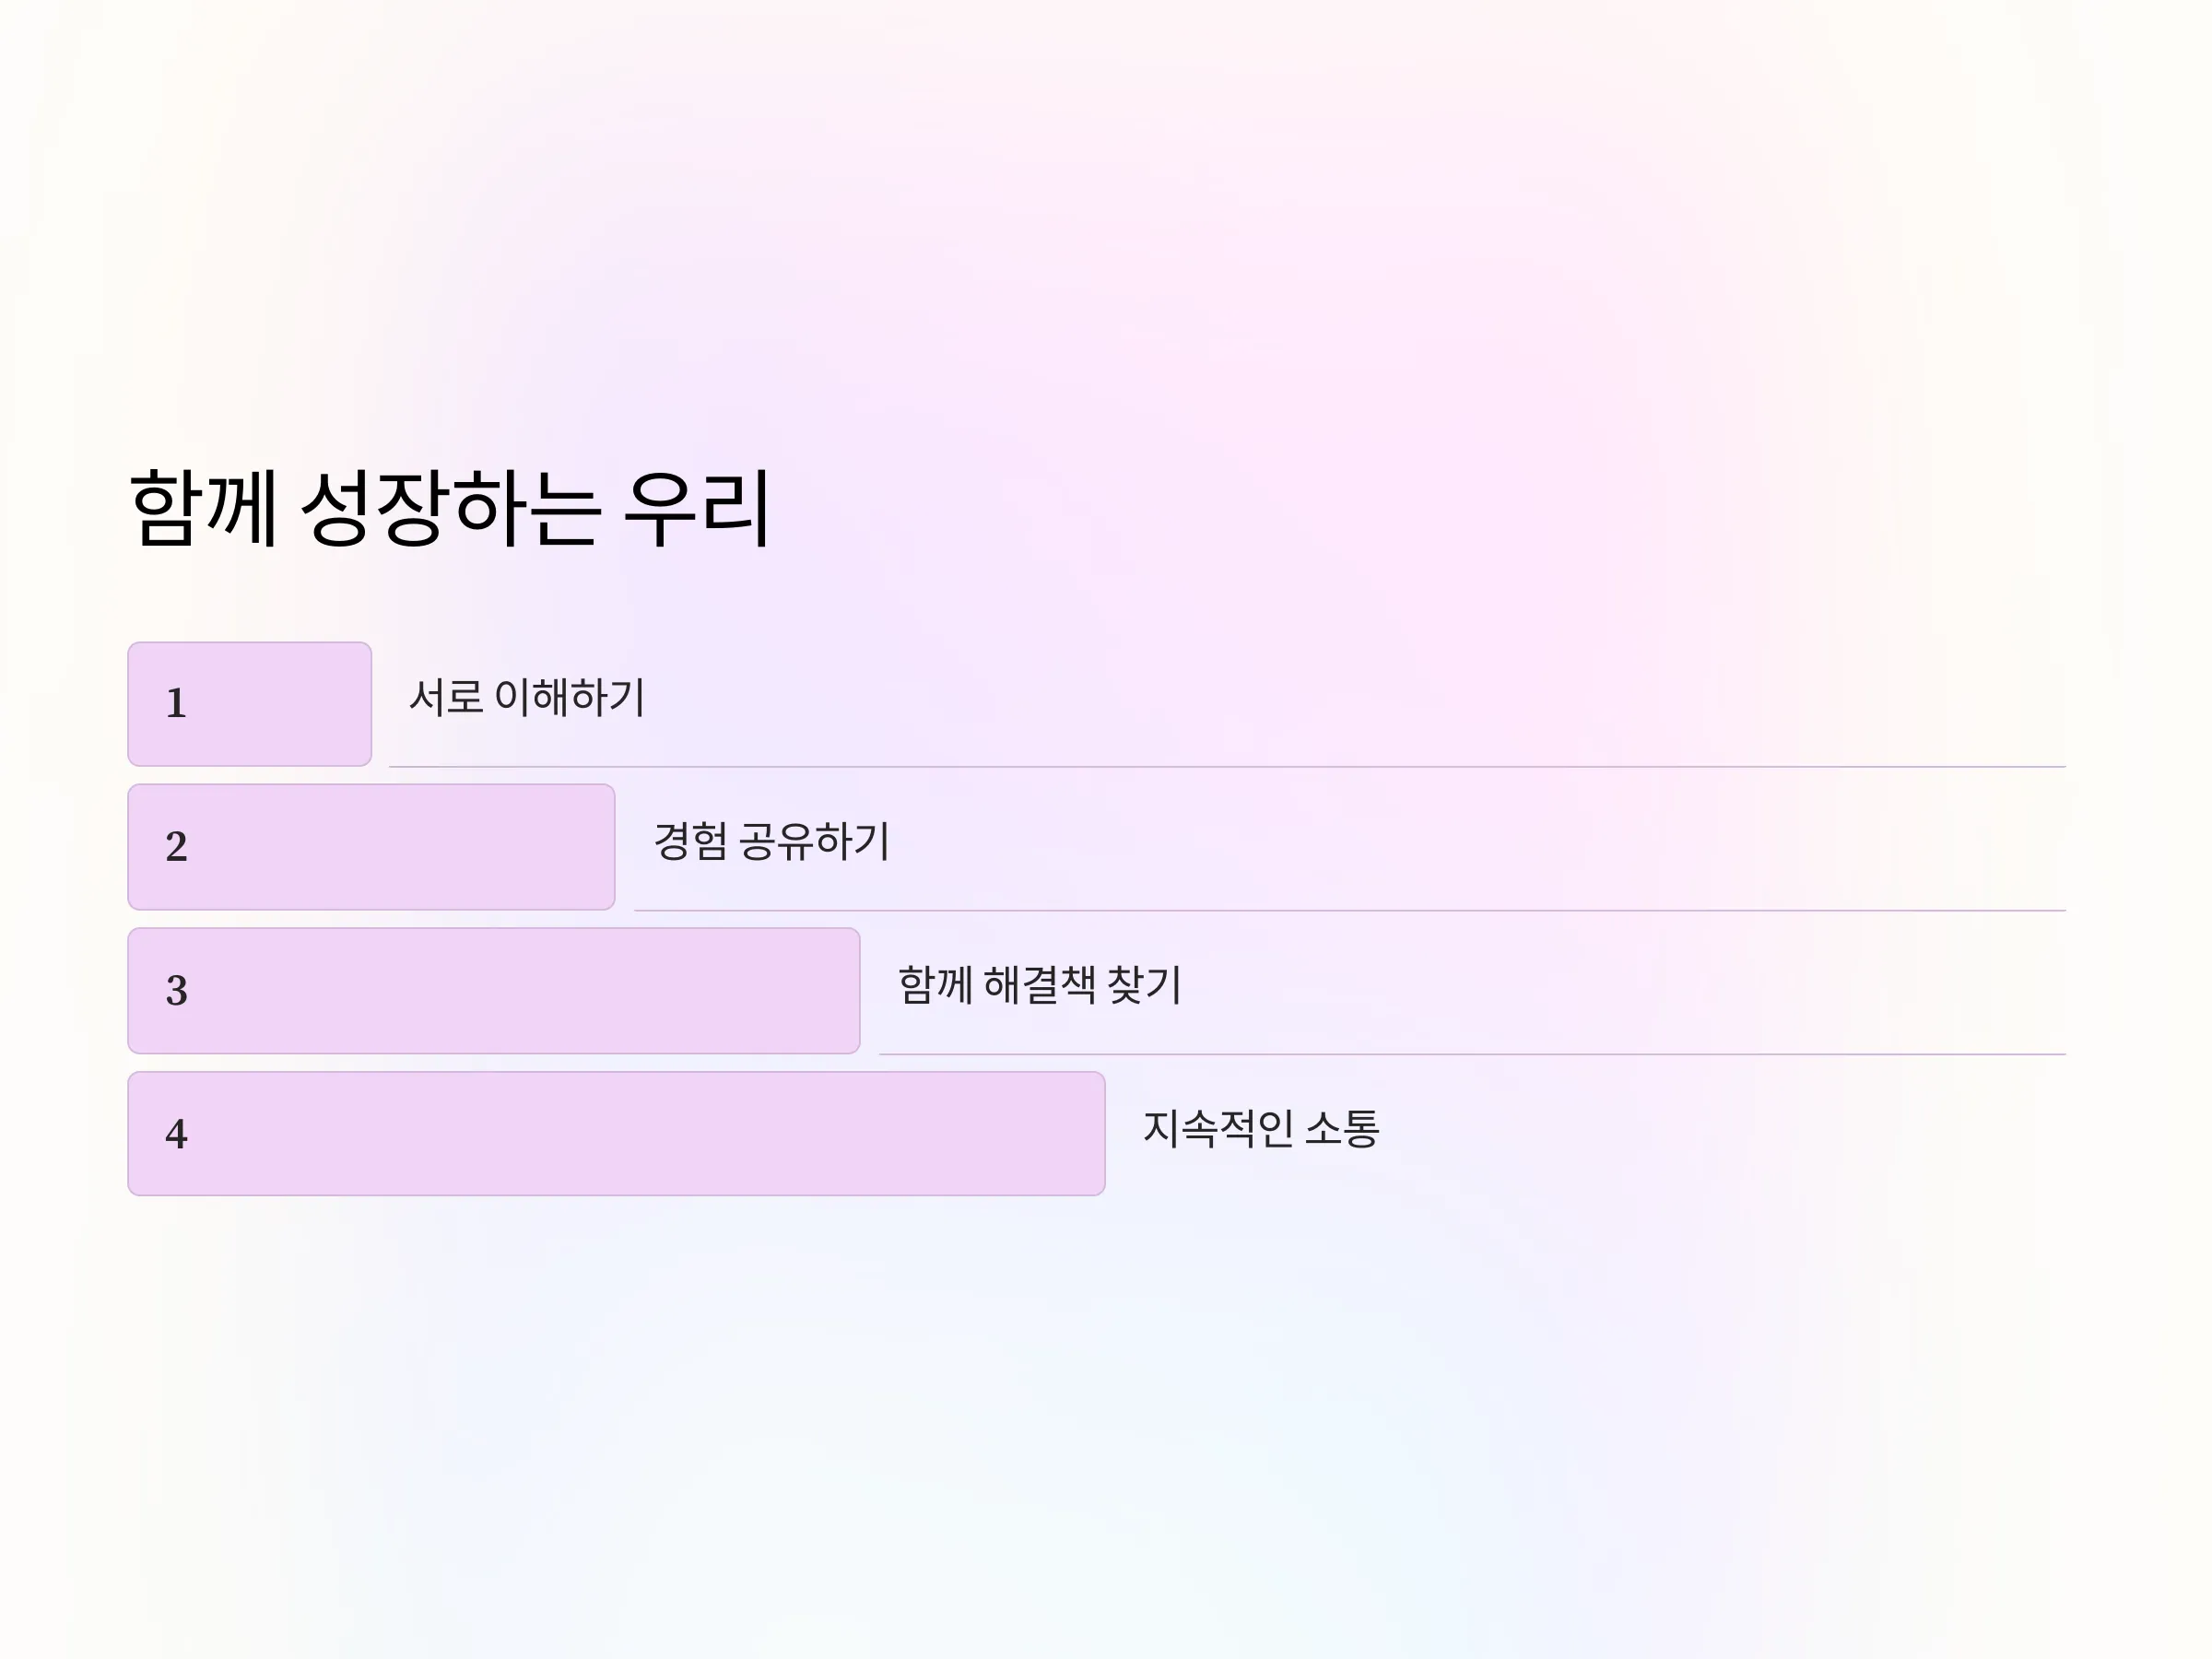Image resolution: width=2212 pixels, height=1659 pixels.
Task: Click the digit 3 inside third box
Action: pyautogui.click(x=176, y=990)
